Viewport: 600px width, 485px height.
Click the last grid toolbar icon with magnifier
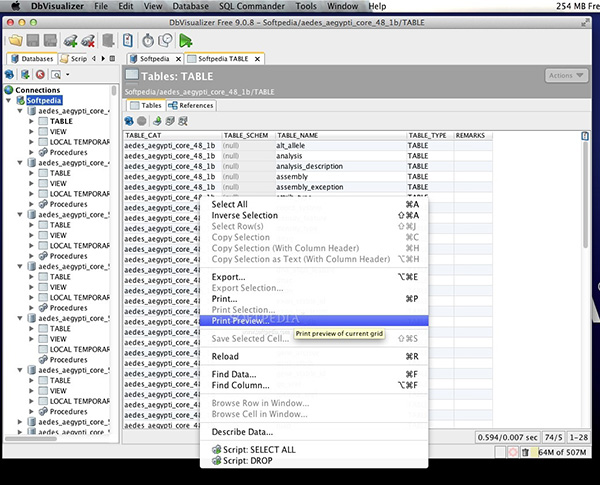coord(183,121)
